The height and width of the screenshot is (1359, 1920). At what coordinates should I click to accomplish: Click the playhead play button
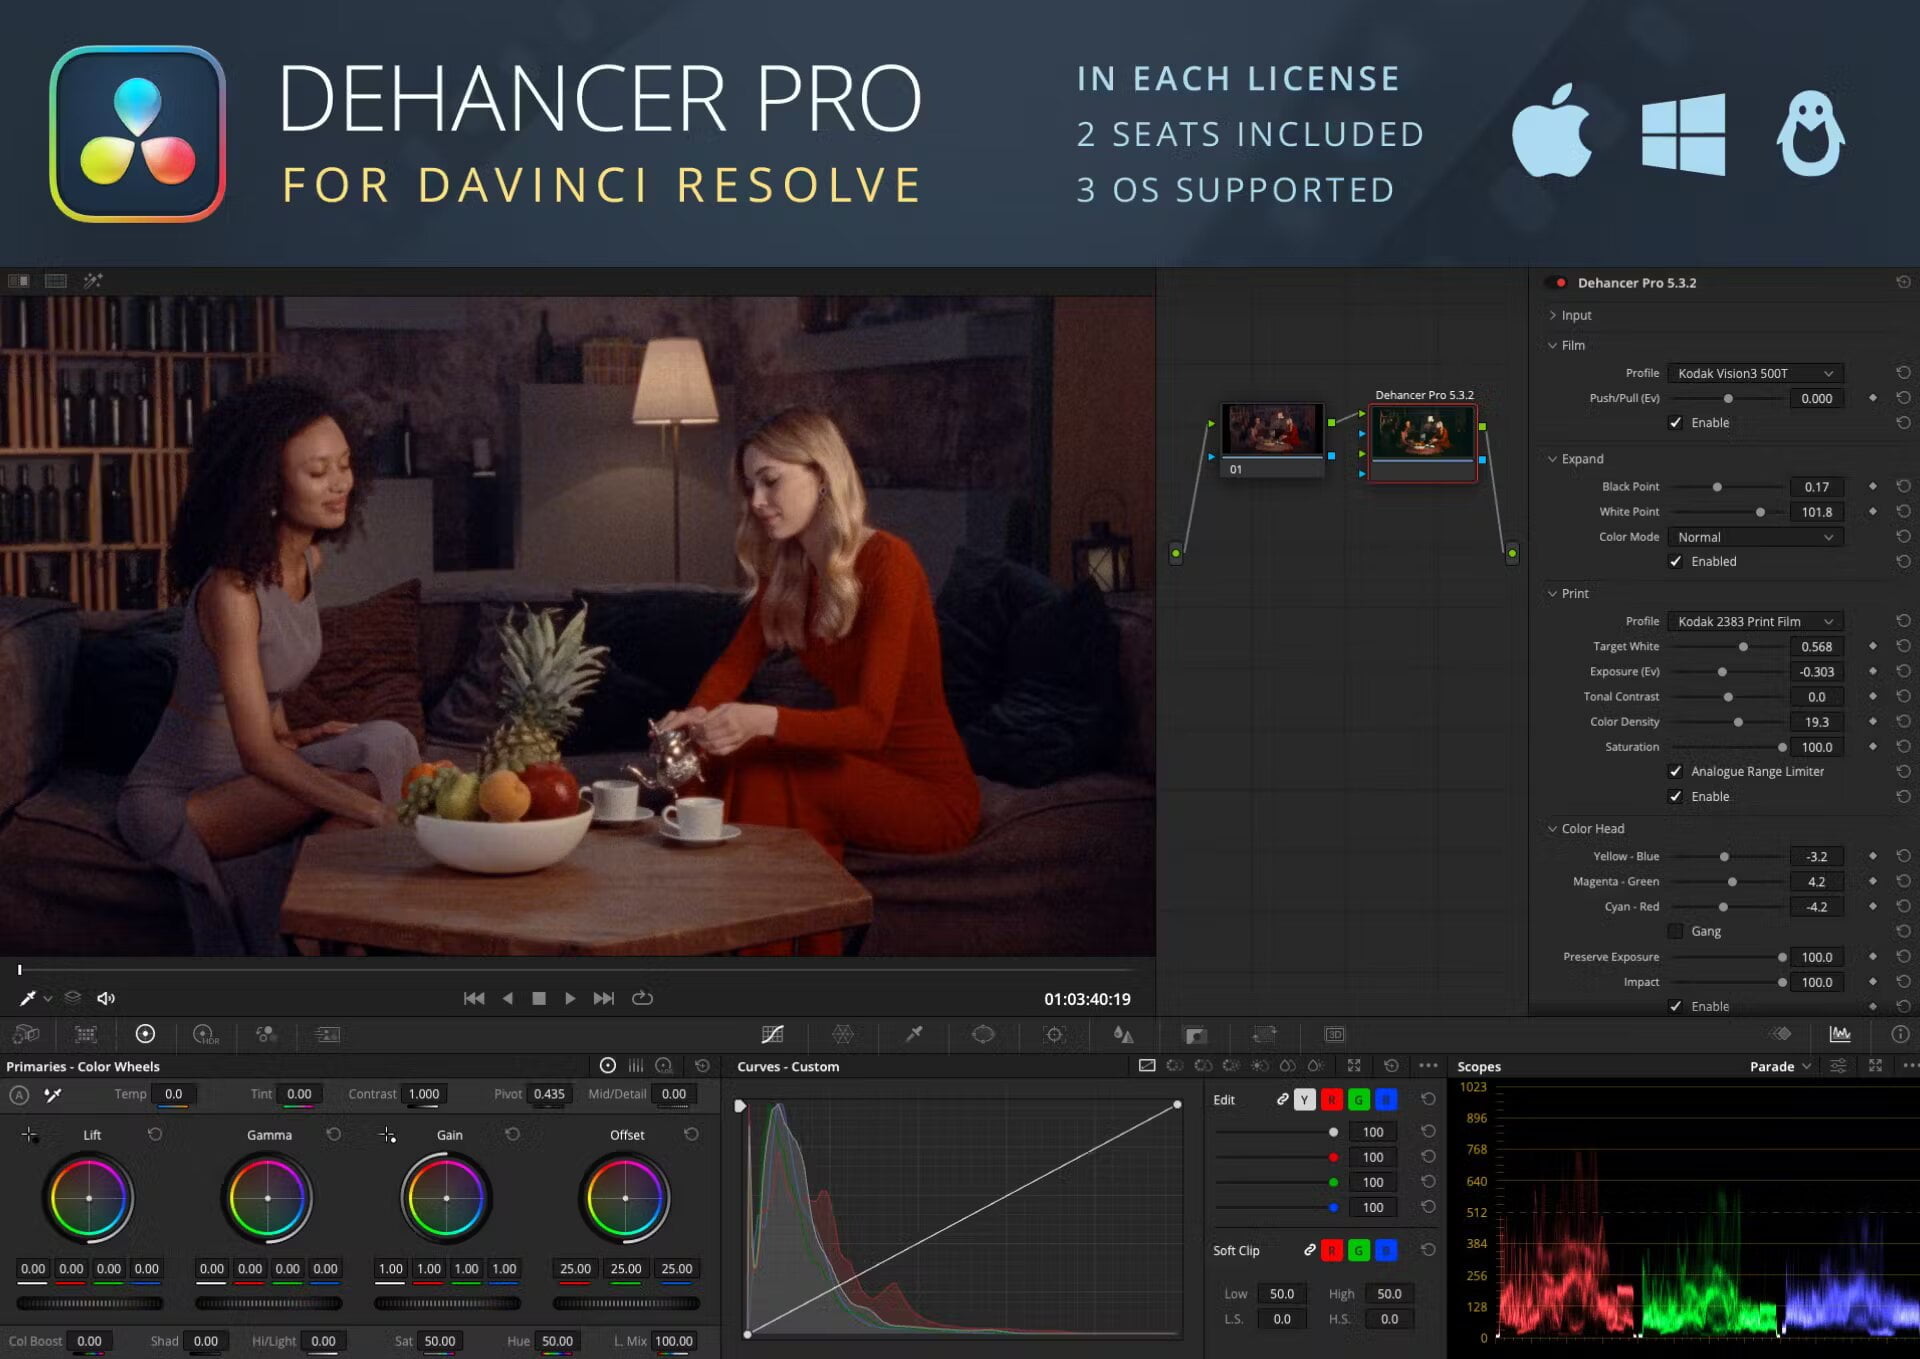point(570,999)
